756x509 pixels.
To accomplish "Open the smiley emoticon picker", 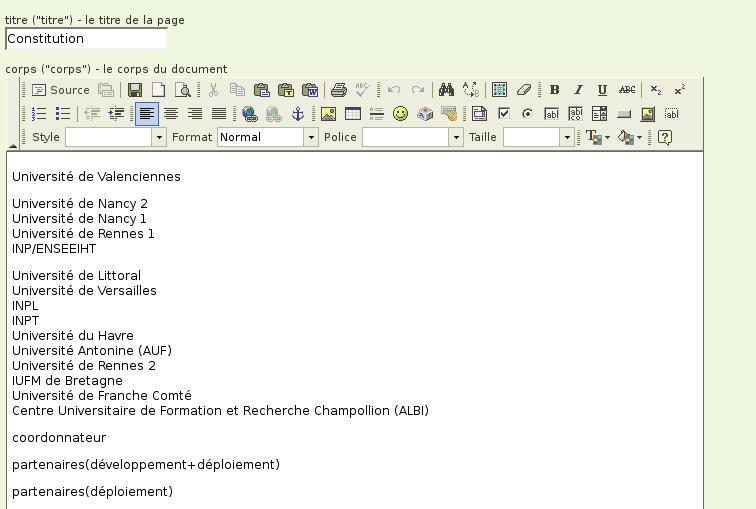I will [400, 114].
